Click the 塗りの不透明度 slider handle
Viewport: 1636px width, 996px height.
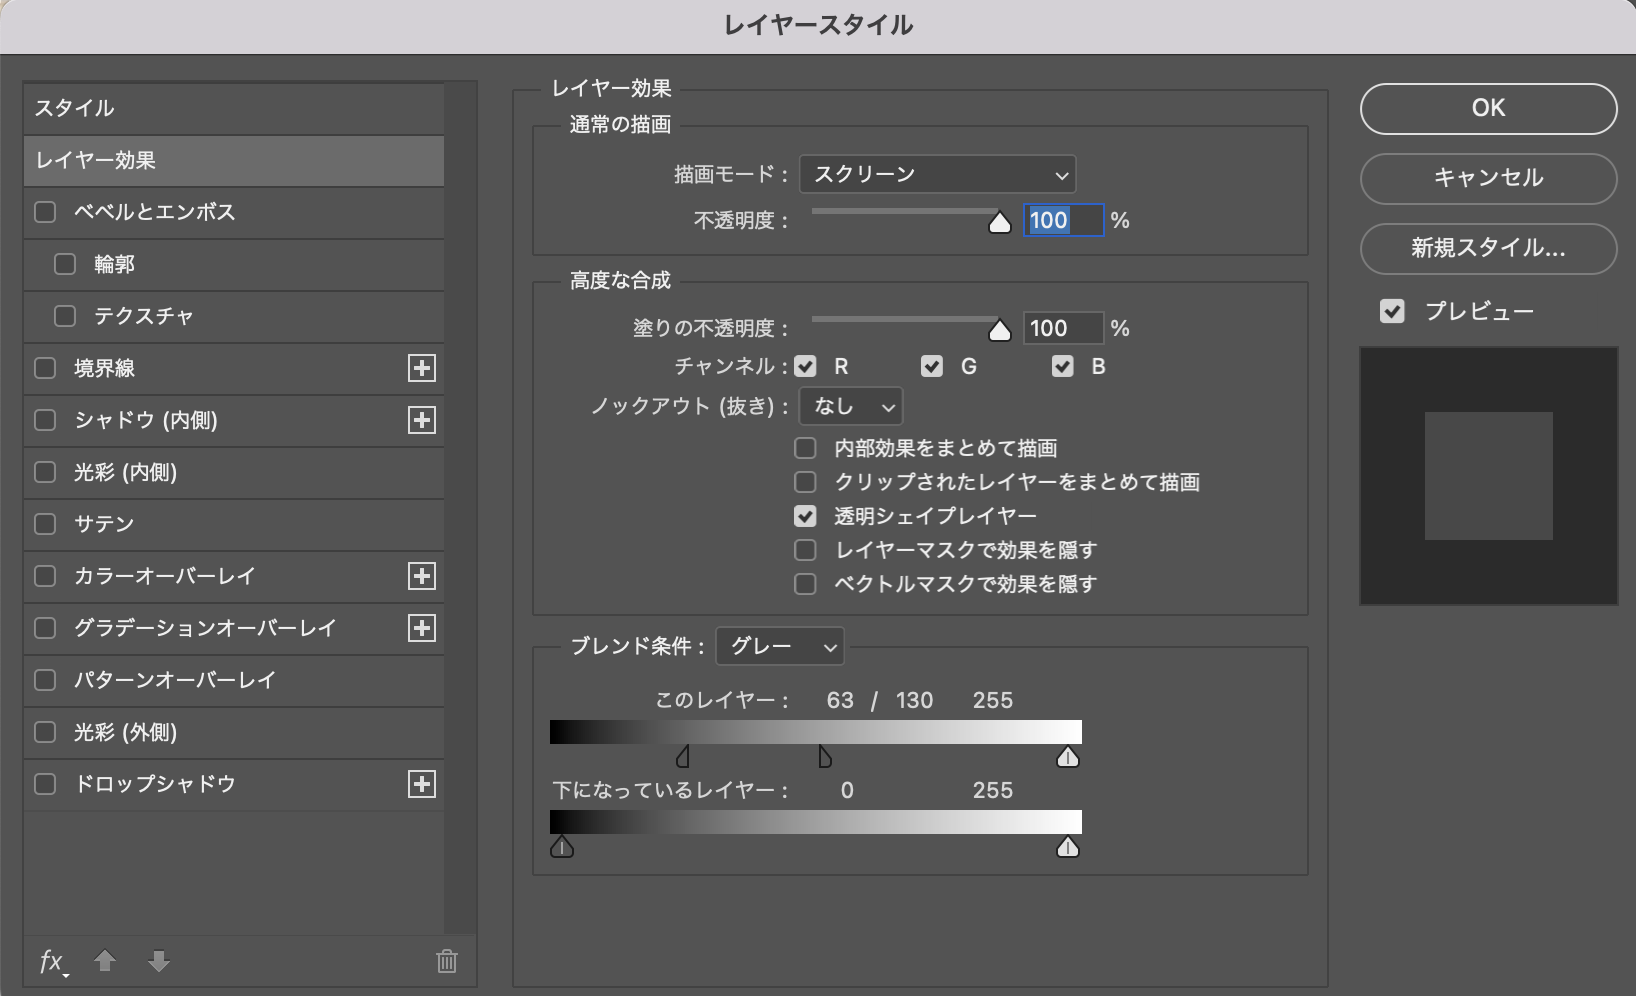(x=999, y=331)
